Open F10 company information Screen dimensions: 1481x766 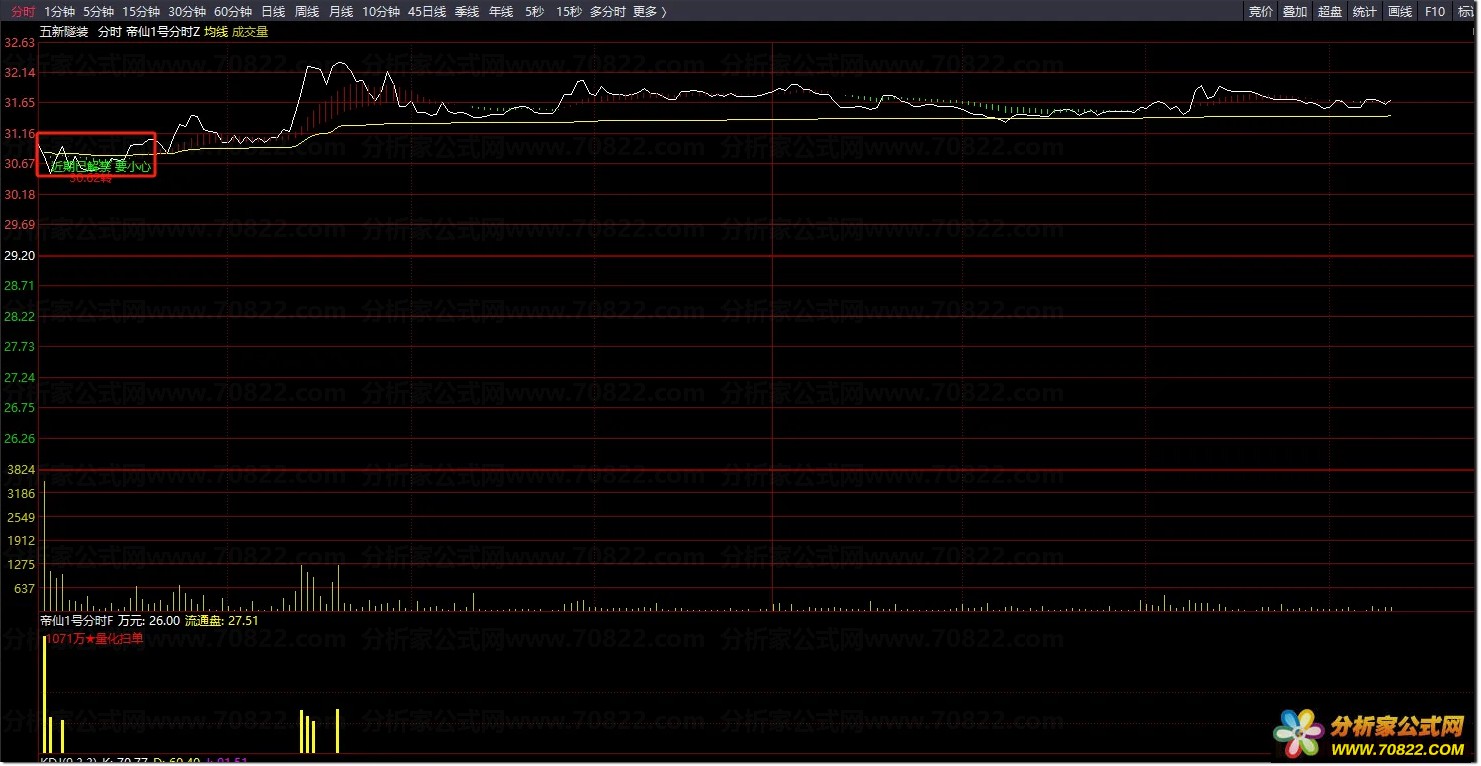click(x=1435, y=12)
